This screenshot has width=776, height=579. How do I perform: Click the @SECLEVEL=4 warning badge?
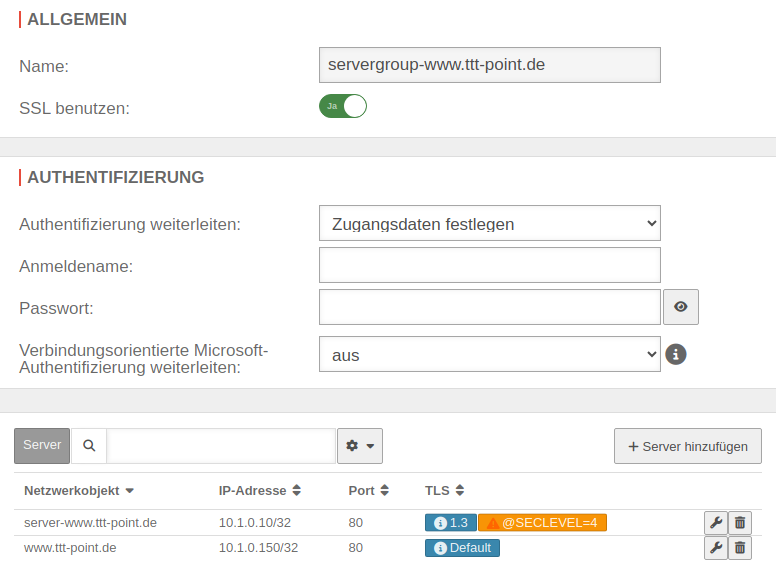542,522
